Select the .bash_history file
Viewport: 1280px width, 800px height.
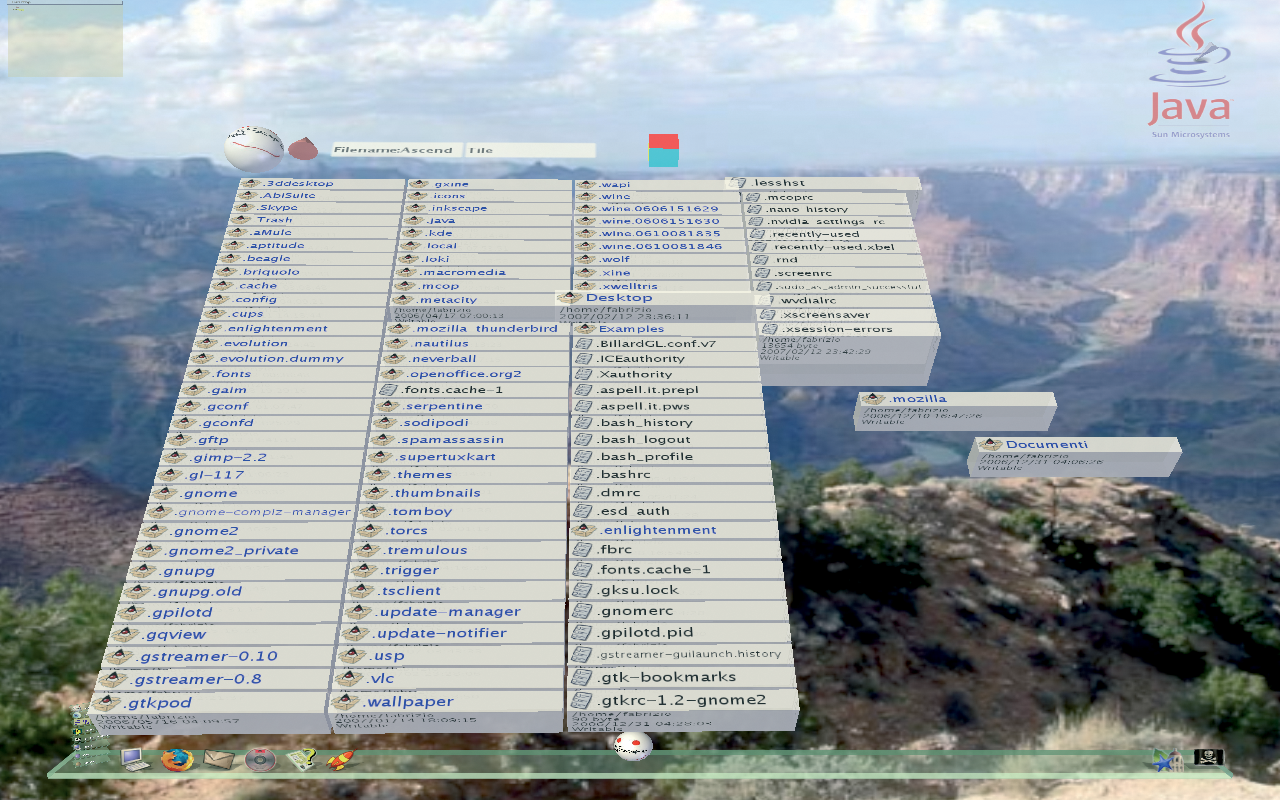(x=669, y=423)
